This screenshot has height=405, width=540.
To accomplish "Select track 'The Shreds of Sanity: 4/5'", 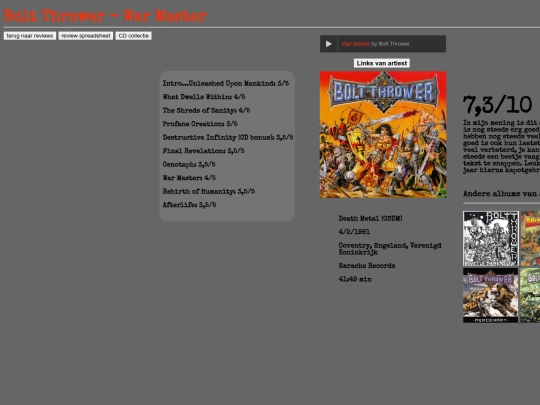I will pyautogui.click(x=206, y=110).
